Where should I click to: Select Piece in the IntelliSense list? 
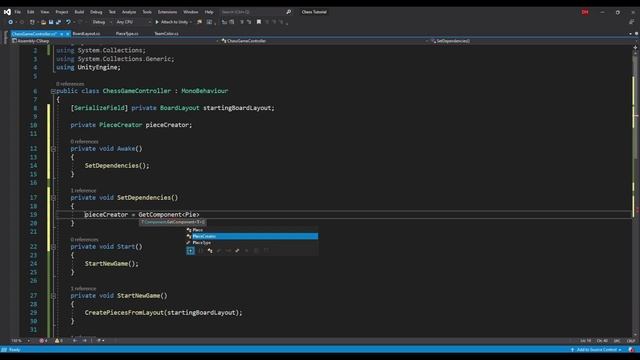252,230
